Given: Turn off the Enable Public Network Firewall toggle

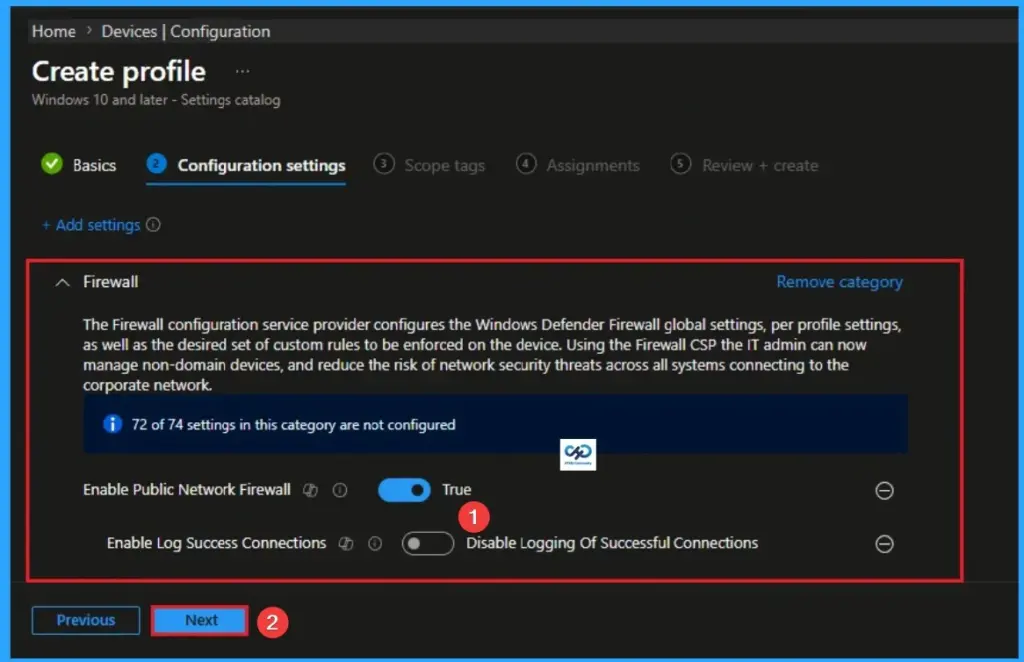Looking at the screenshot, I should (x=404, y=490).
